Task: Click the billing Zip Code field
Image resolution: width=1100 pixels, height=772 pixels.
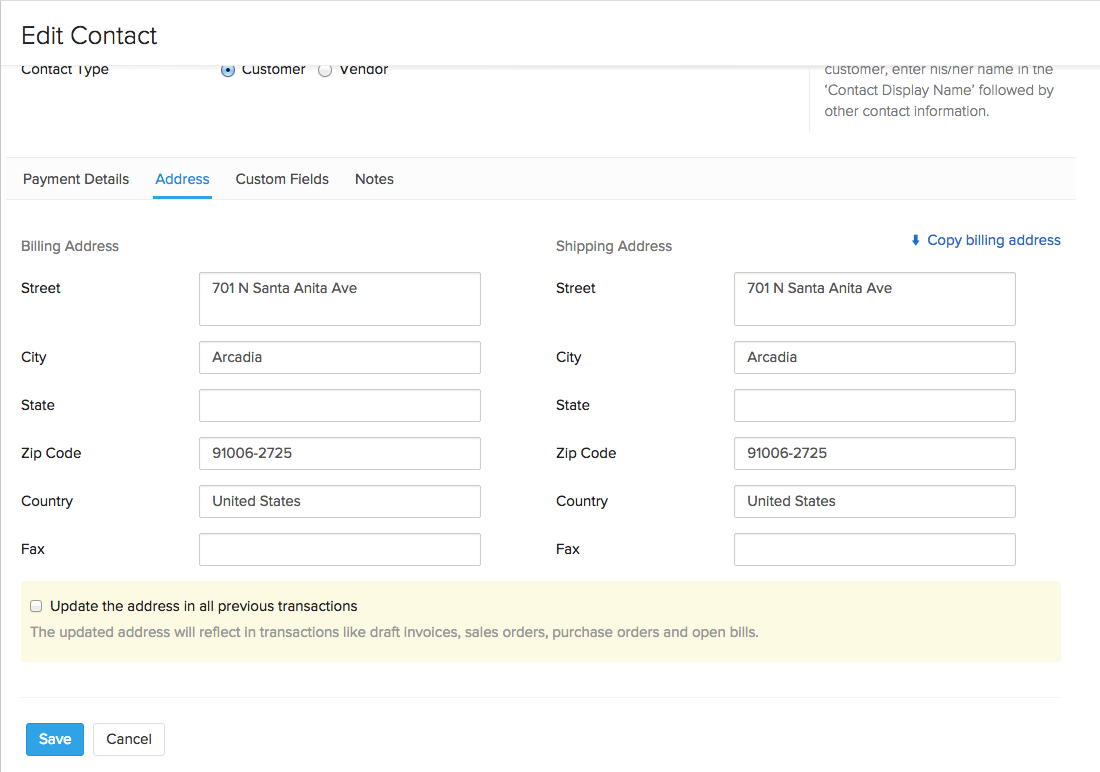Action: 339,453
